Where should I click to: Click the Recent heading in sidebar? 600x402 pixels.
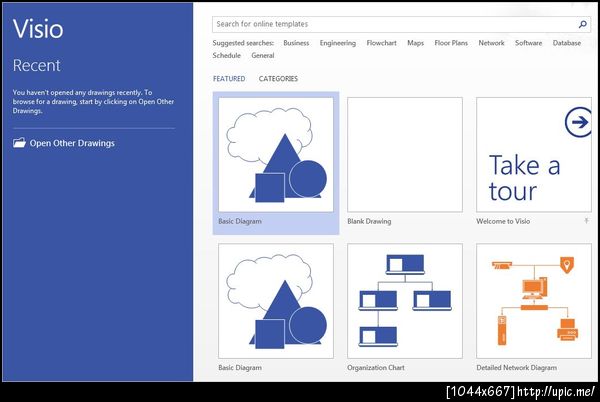coord(36,65)
